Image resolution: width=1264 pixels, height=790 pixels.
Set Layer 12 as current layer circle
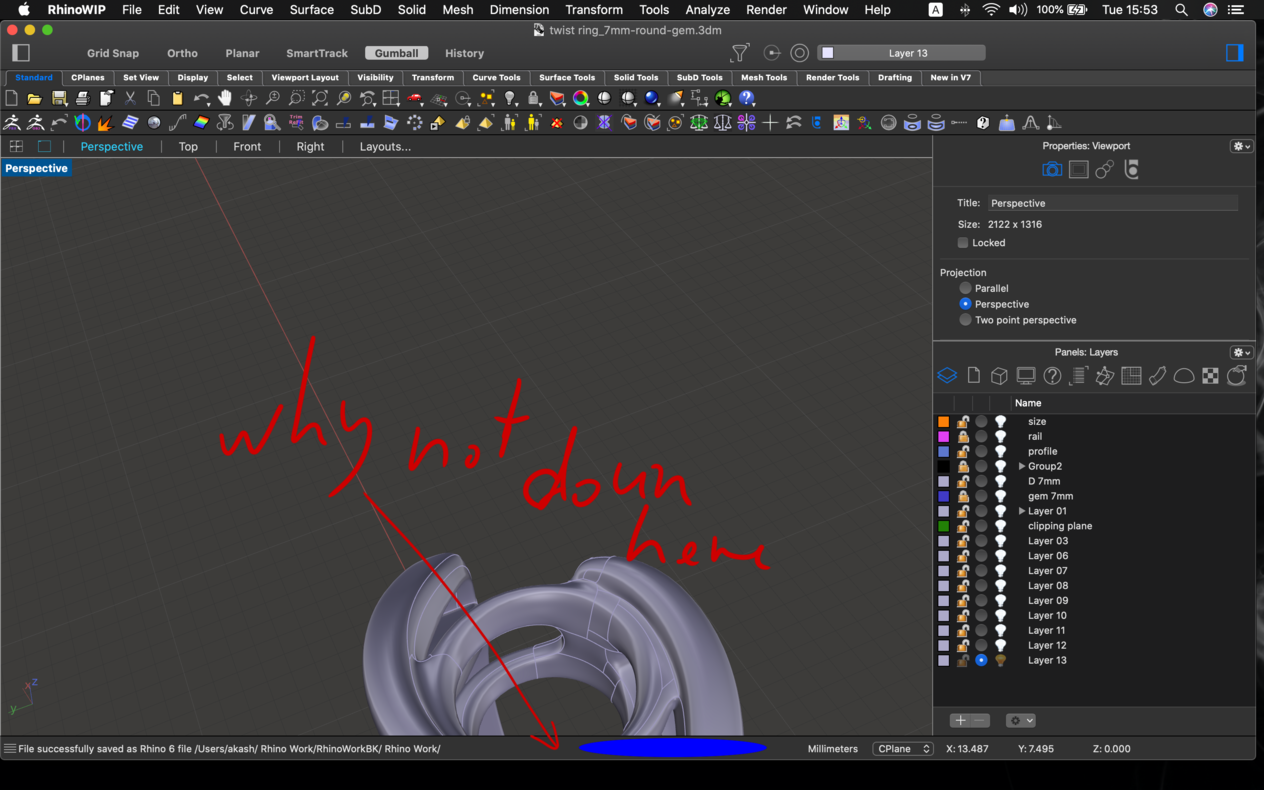[x=981, y=646]
